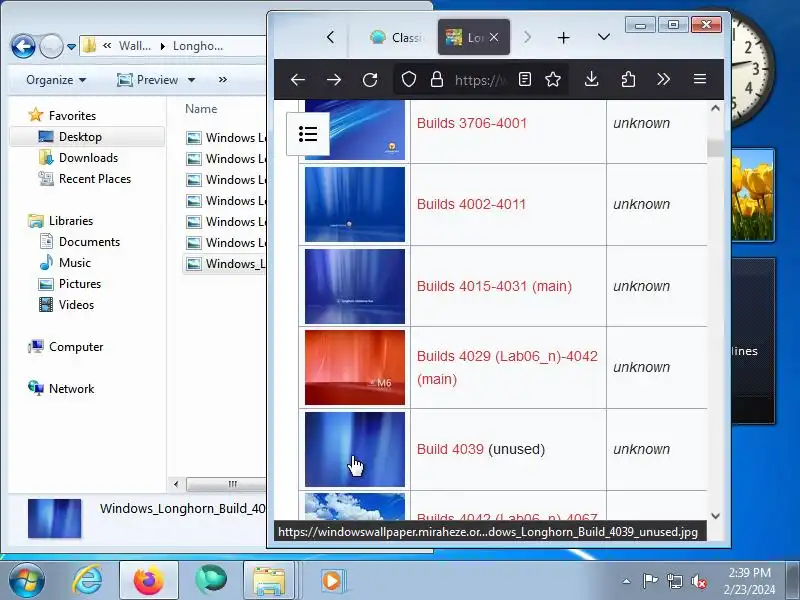800x600 pixels.
Task: Open the Organize menu in Explorer
Action: click(56, 80)
